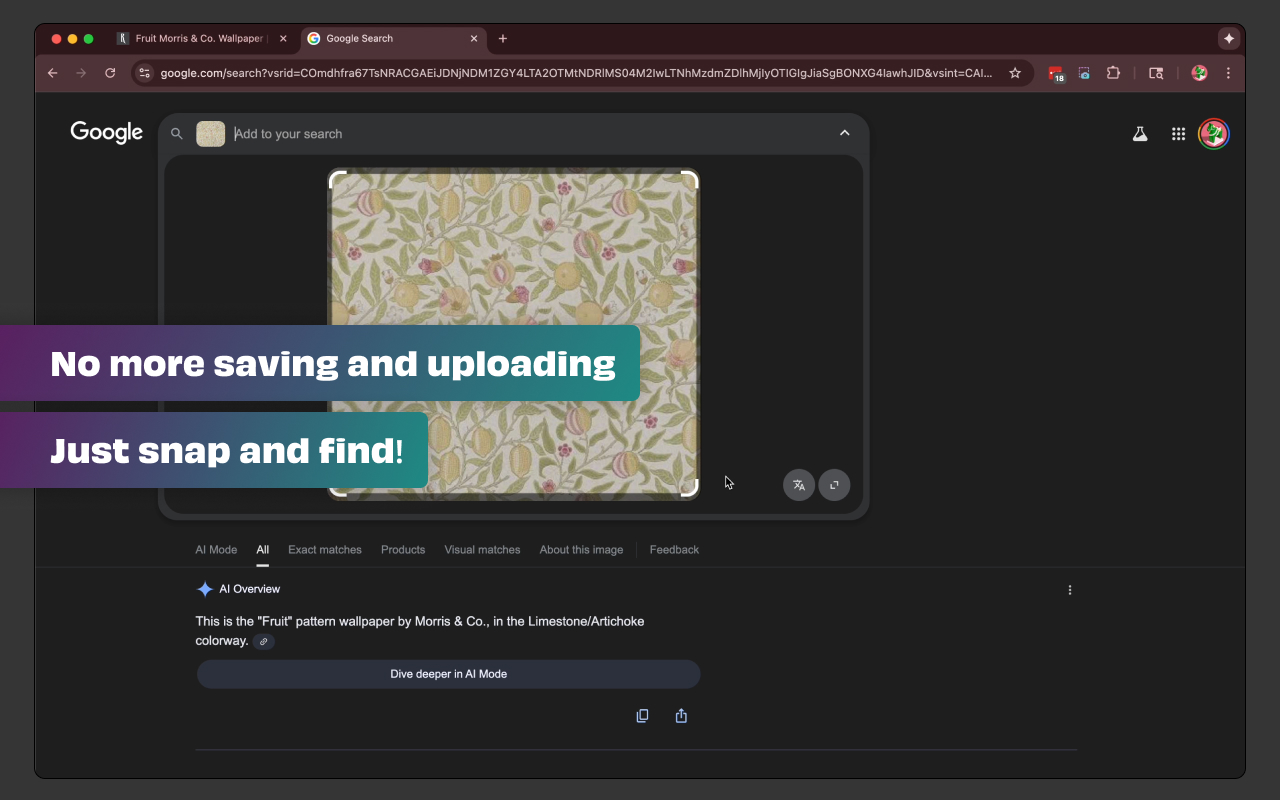1280x800 pixels.
Task: Open a new browser tab
Action: click(503, 38)
